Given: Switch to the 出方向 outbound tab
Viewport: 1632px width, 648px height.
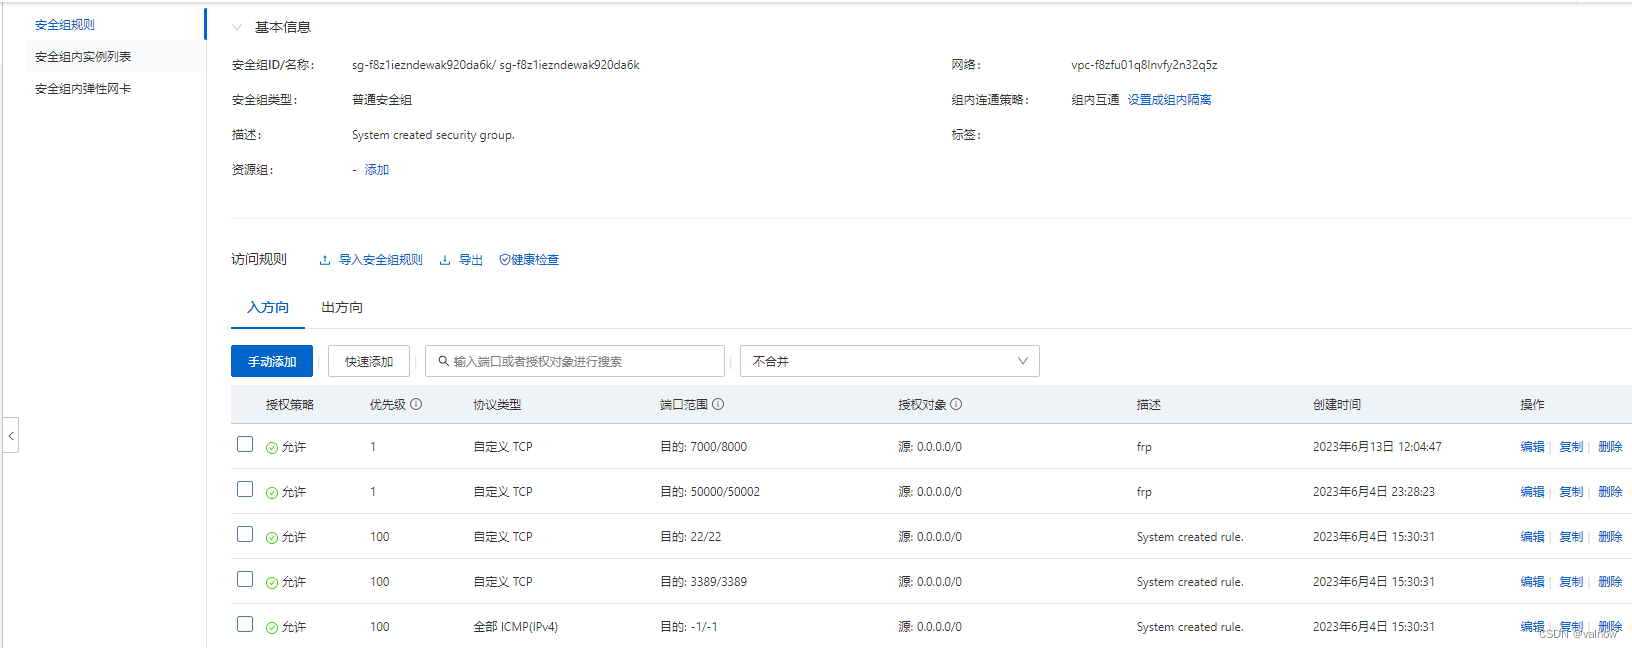Looking at the screenshot, I should pyautogui.click(x=342, y=307).
